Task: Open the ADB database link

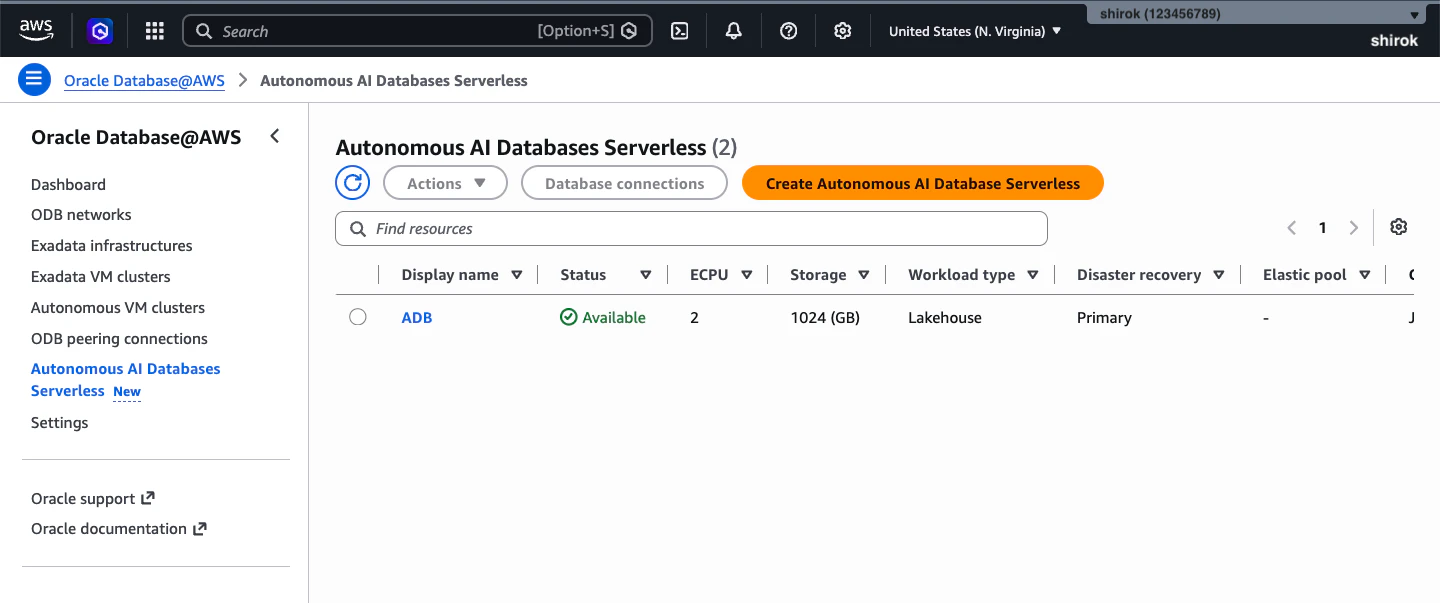Action: (x=417, y=317)
